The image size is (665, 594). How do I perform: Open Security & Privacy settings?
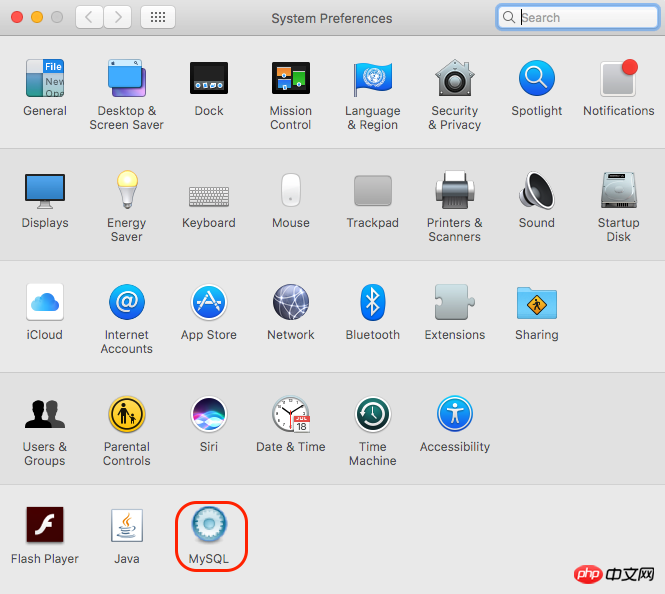point(455,79)
